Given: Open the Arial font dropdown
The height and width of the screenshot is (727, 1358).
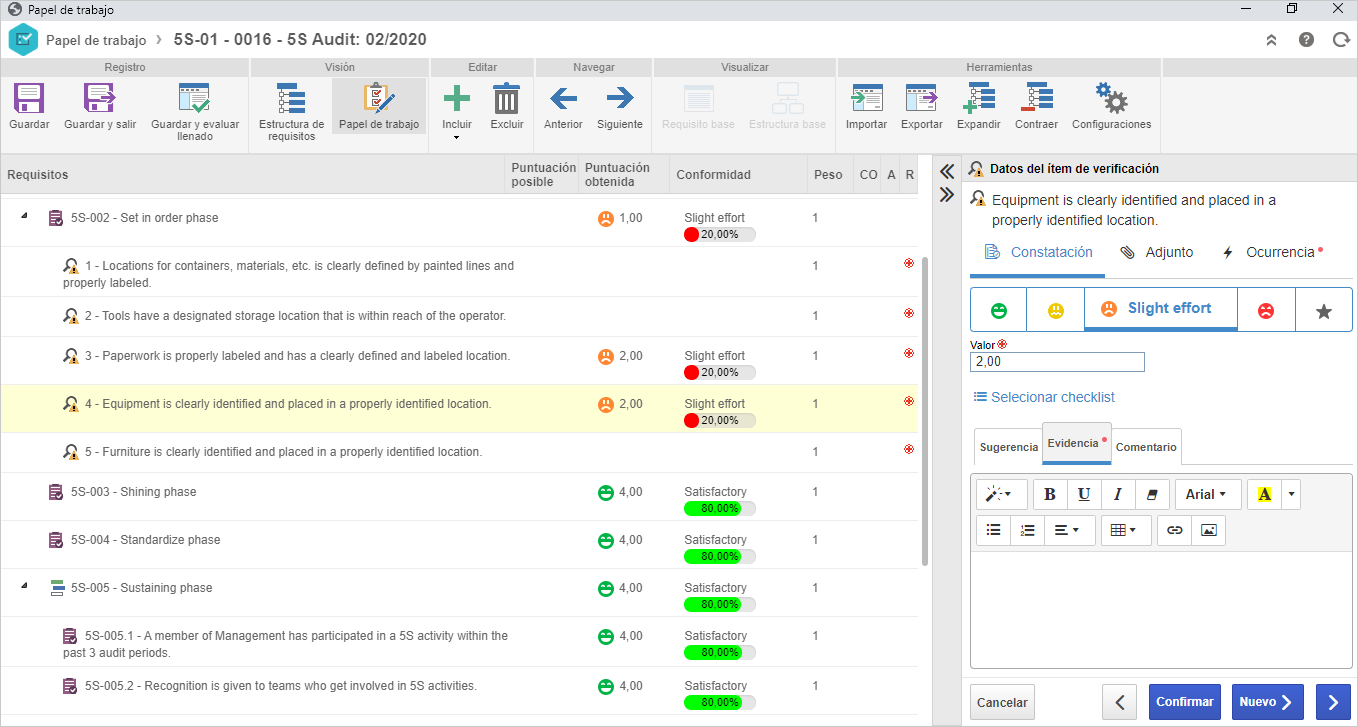Looking at the screenshot, I should coord(1208,494).
